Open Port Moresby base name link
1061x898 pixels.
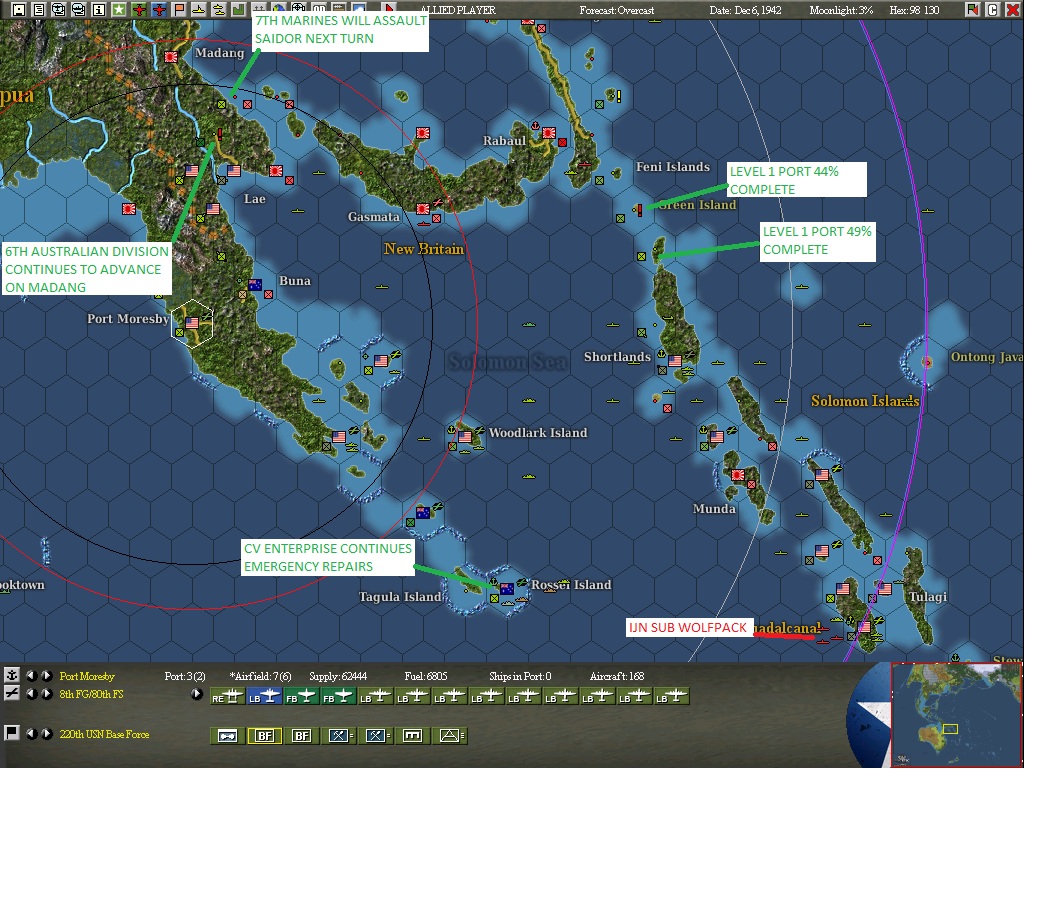coord(87,676)
